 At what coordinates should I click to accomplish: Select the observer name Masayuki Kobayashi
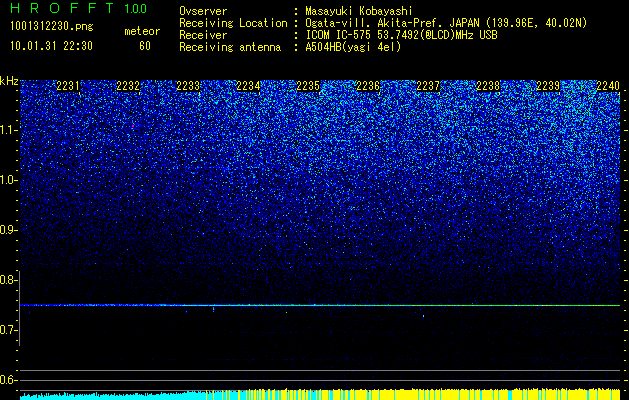pyautogui.click(x=359, y=11)
